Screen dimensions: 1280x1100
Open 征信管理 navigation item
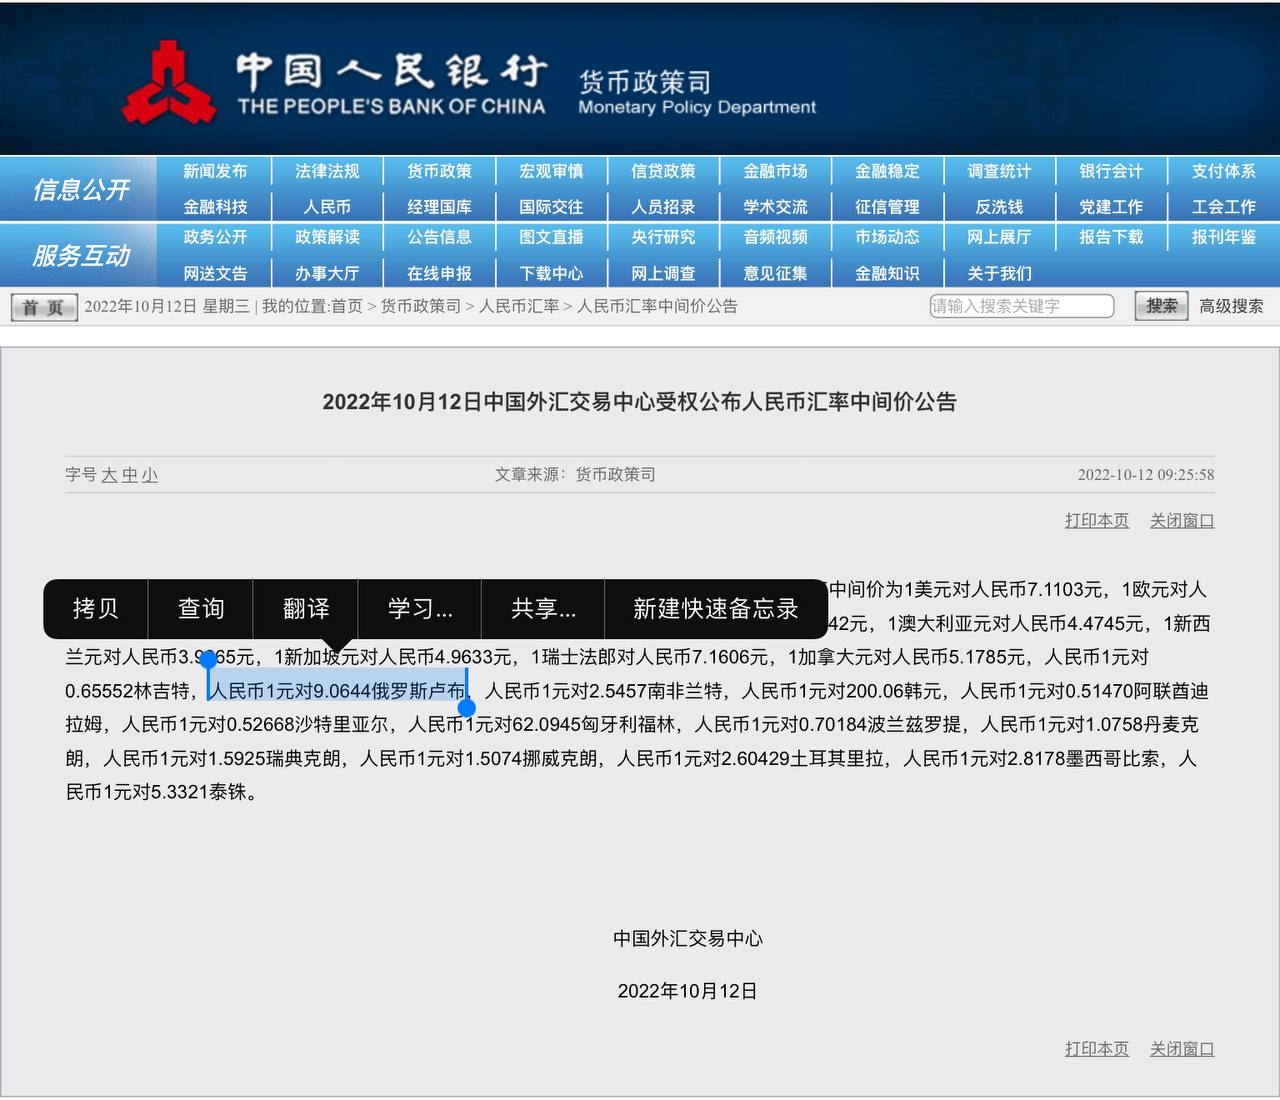click(x=887, y=207)
